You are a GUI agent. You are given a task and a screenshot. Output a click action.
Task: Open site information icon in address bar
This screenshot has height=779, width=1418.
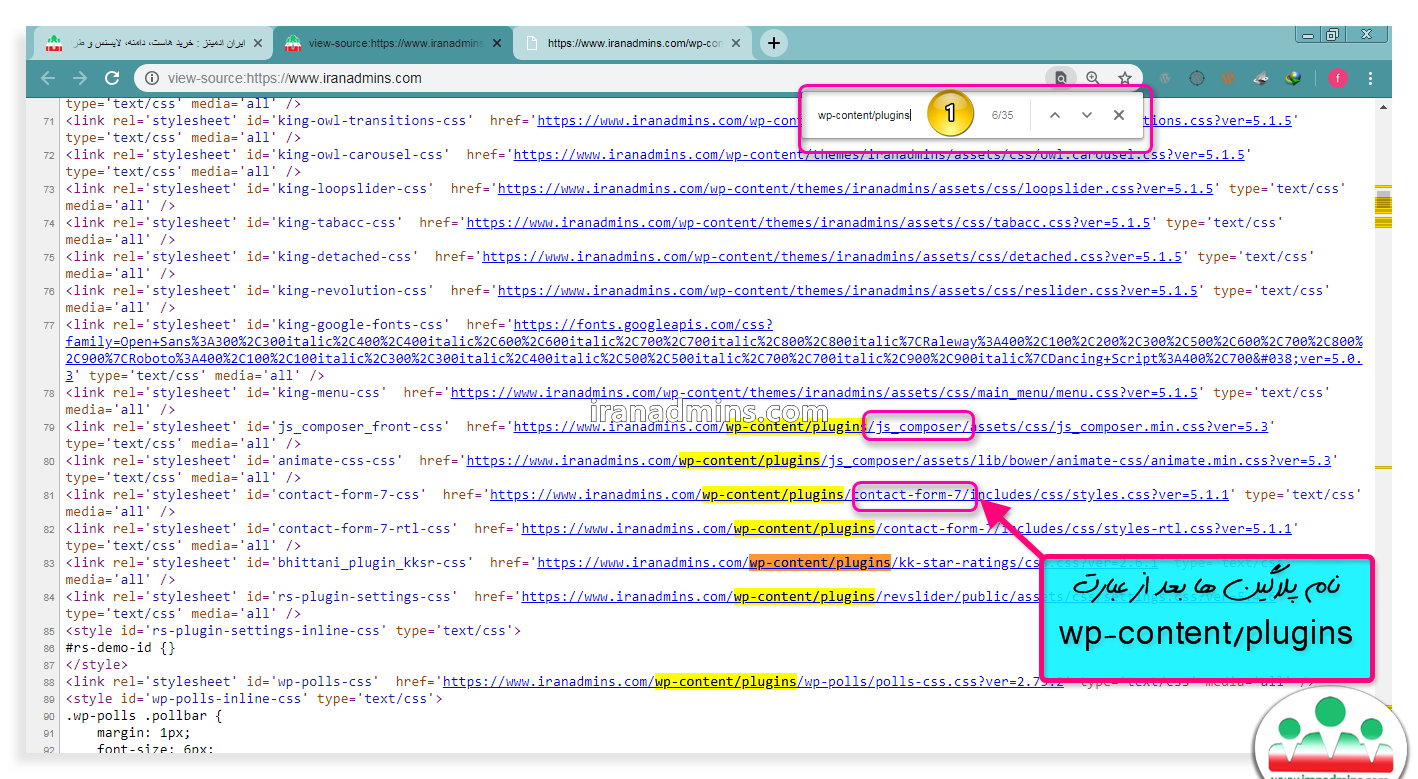coord(151,78)
